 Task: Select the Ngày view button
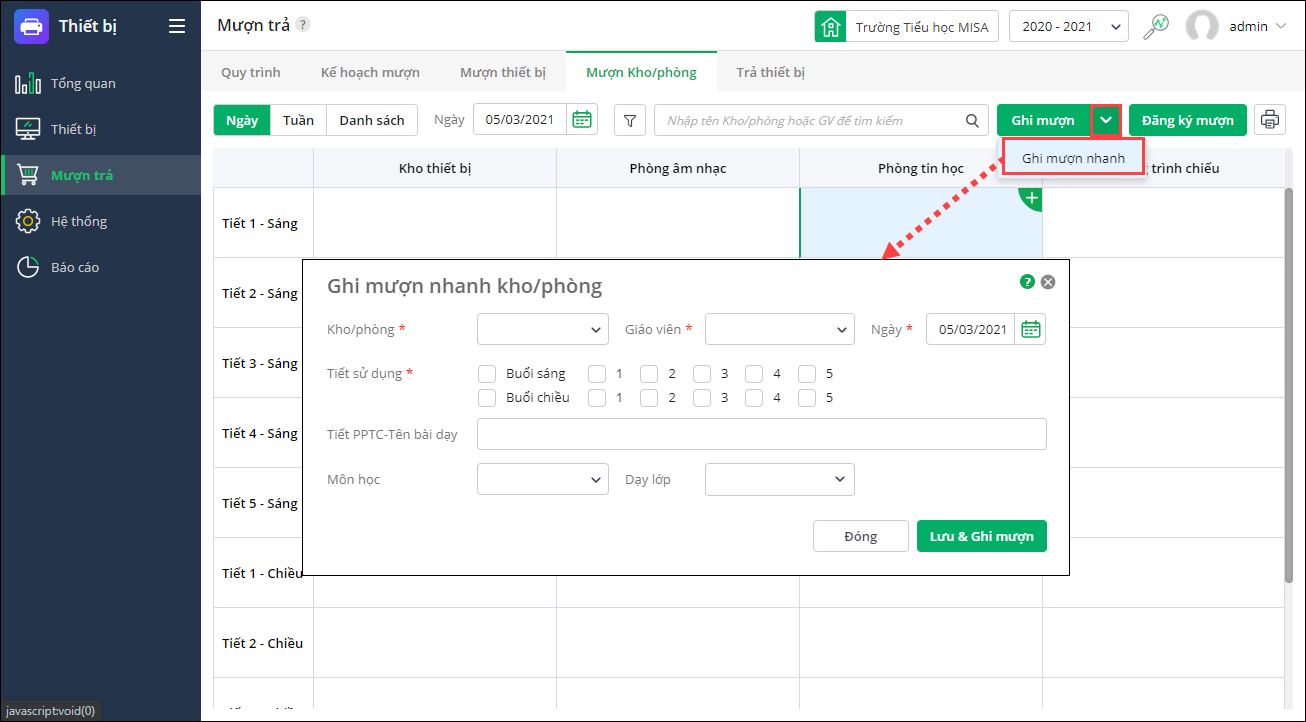(x=242, y=120)
